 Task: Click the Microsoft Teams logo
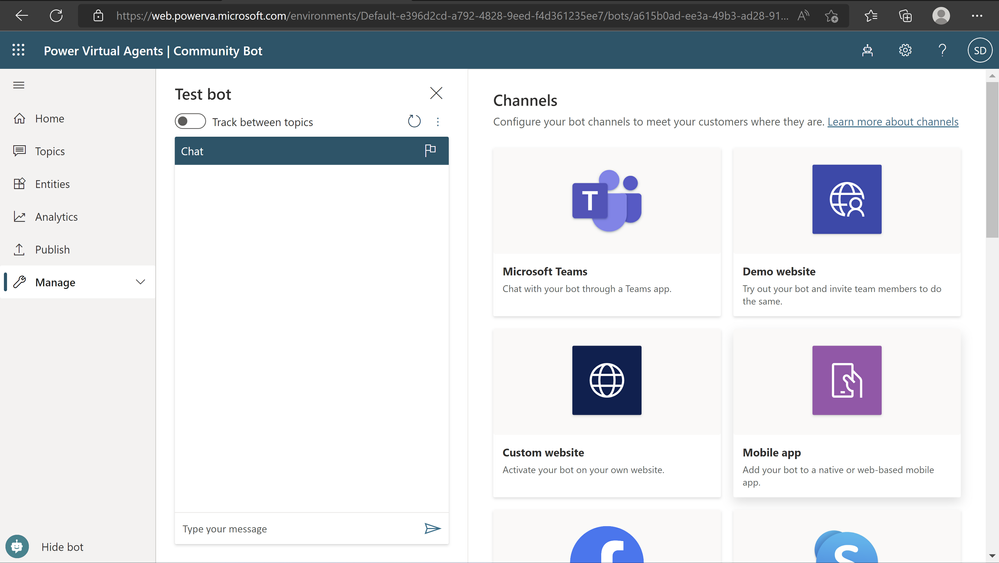(607, 201)
